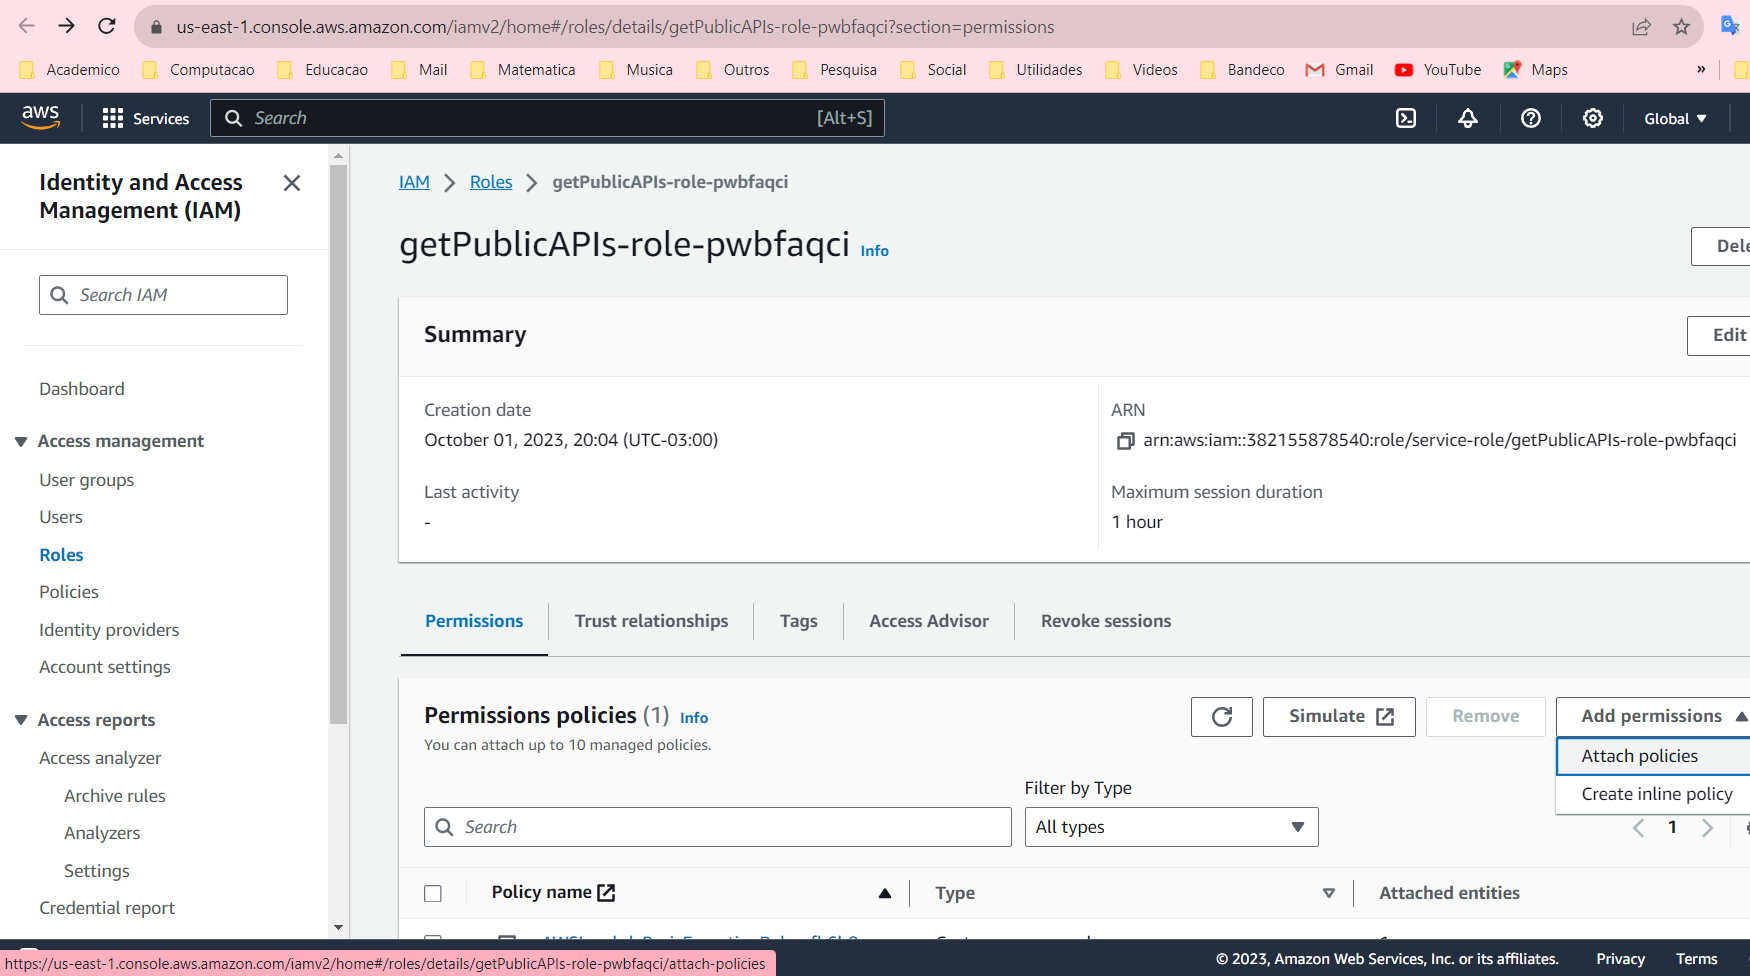Select Create inline policy option
This screenshot has height=976, width=1750.
1656,794
